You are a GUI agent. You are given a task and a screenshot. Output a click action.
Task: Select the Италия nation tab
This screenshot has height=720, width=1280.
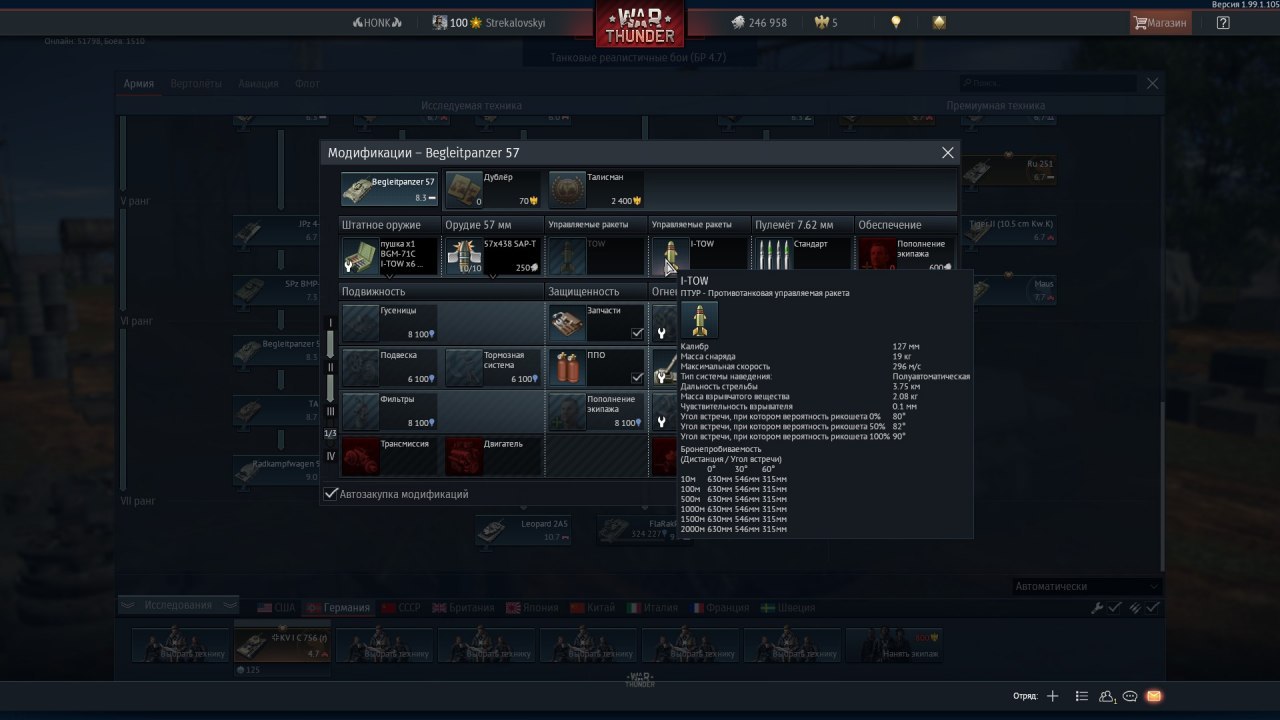pos(652,608)
